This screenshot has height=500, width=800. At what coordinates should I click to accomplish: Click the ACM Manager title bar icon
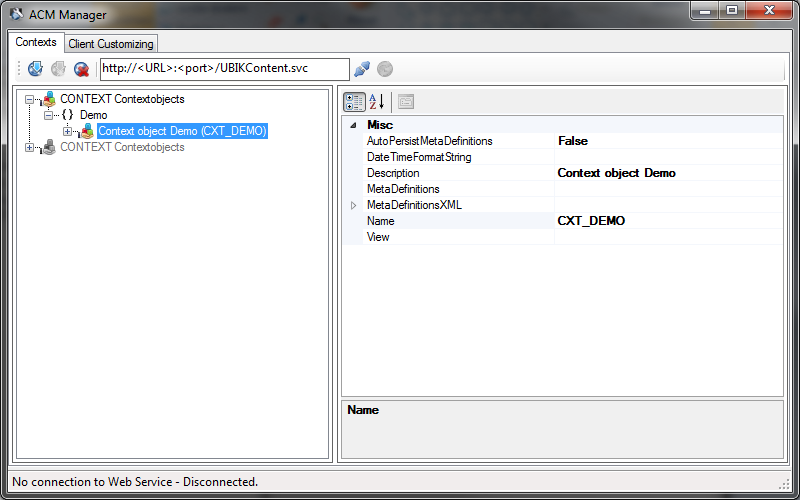[x=16, y=15]
